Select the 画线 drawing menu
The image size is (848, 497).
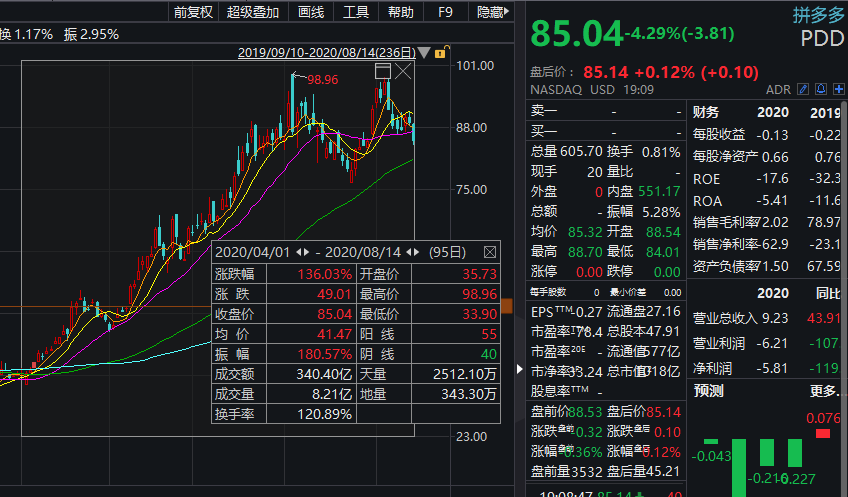pos(311,12)
